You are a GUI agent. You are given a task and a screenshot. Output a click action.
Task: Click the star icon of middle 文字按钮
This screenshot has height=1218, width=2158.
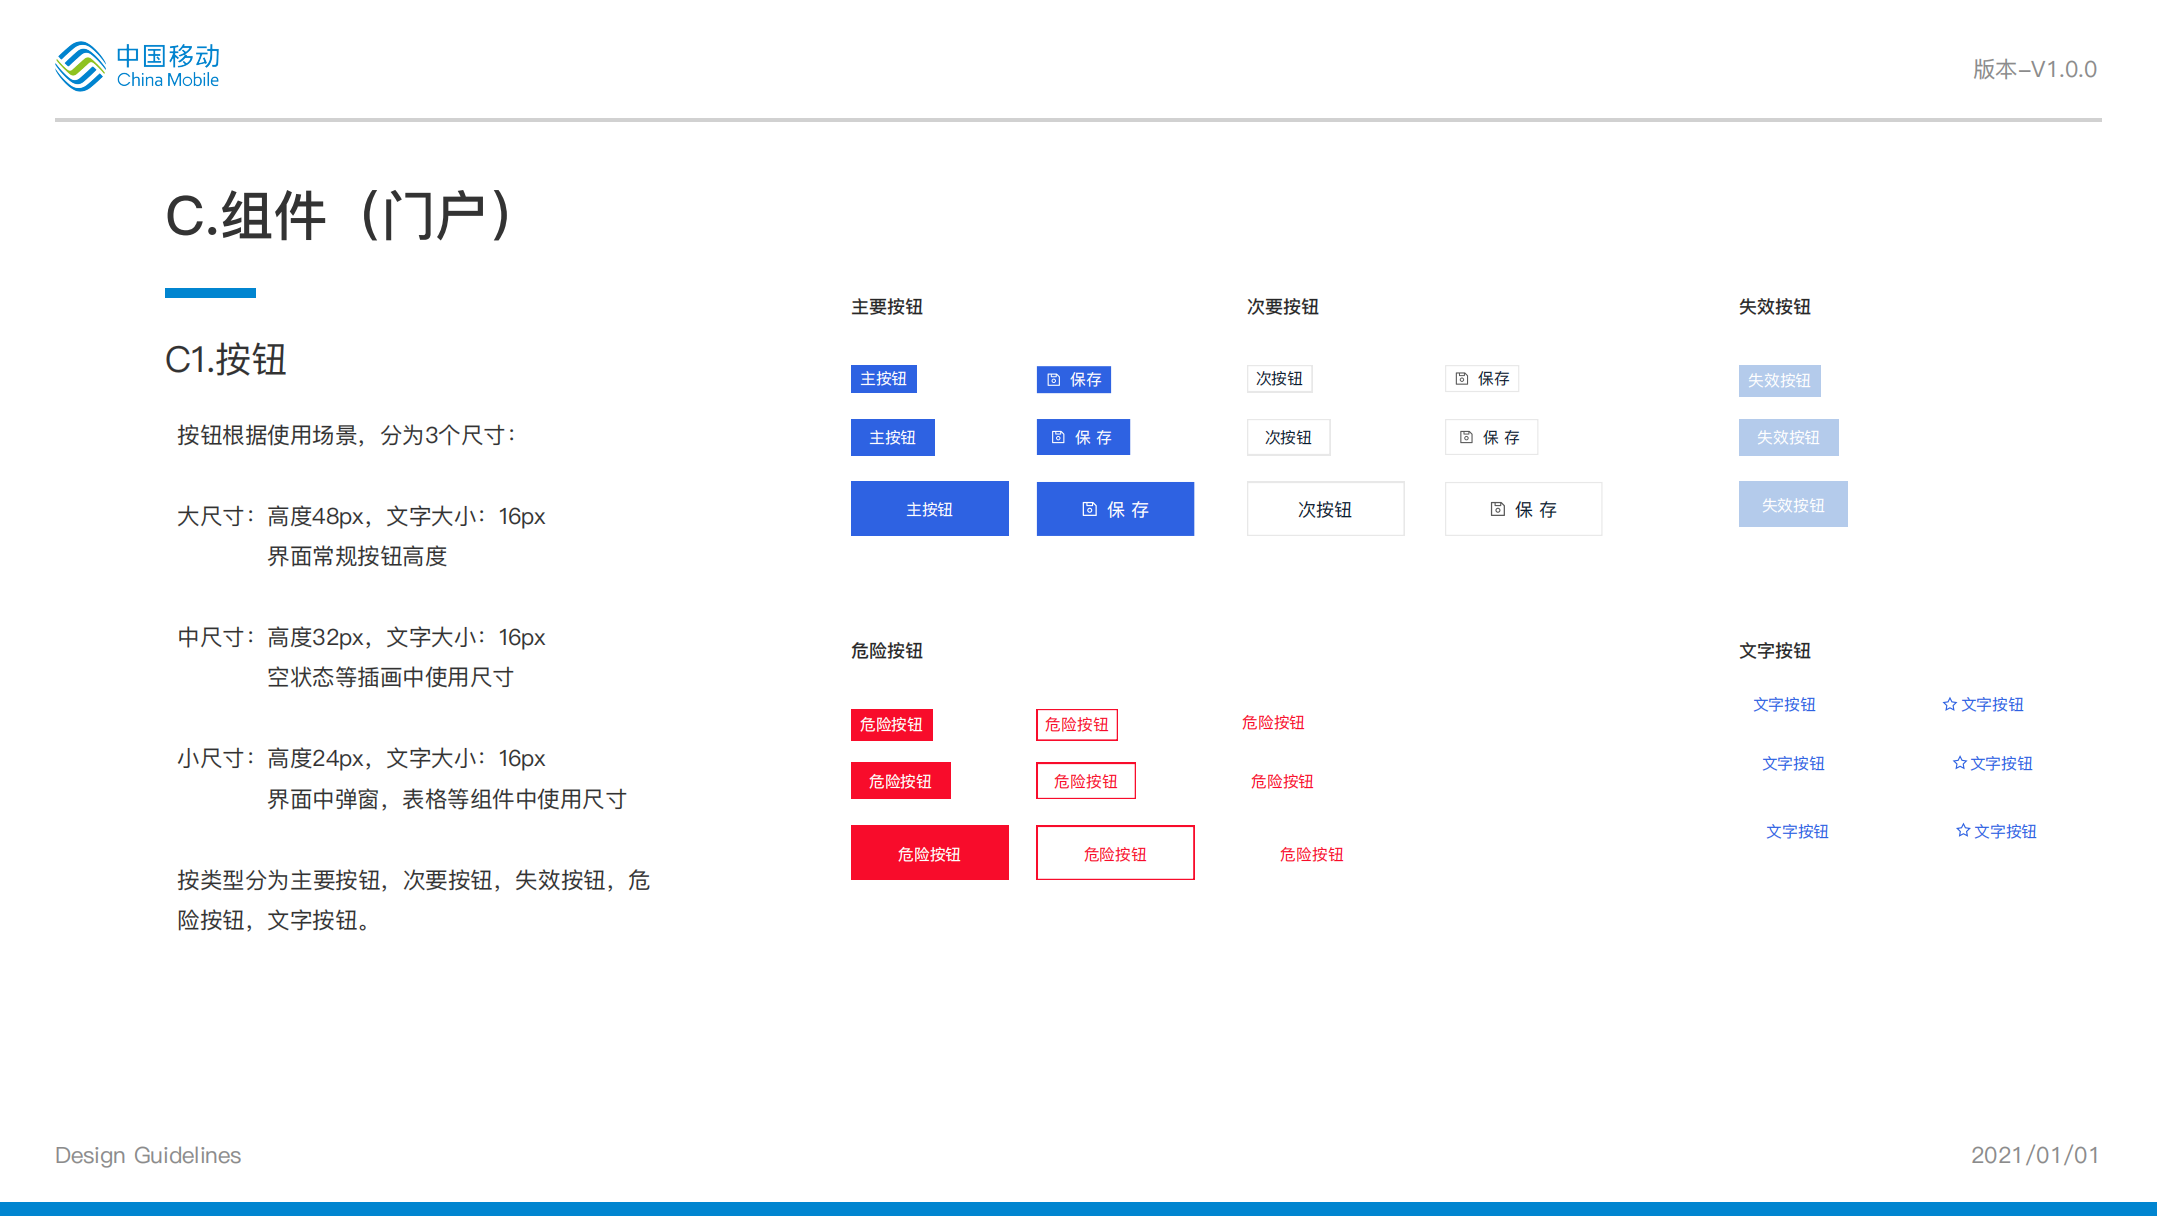point(1959,763)
